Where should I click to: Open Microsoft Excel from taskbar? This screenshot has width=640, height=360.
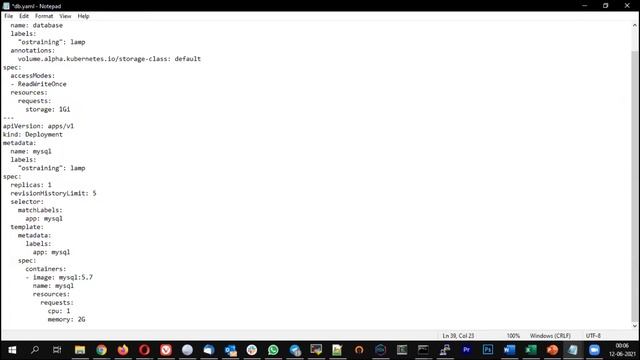(531, 350)
